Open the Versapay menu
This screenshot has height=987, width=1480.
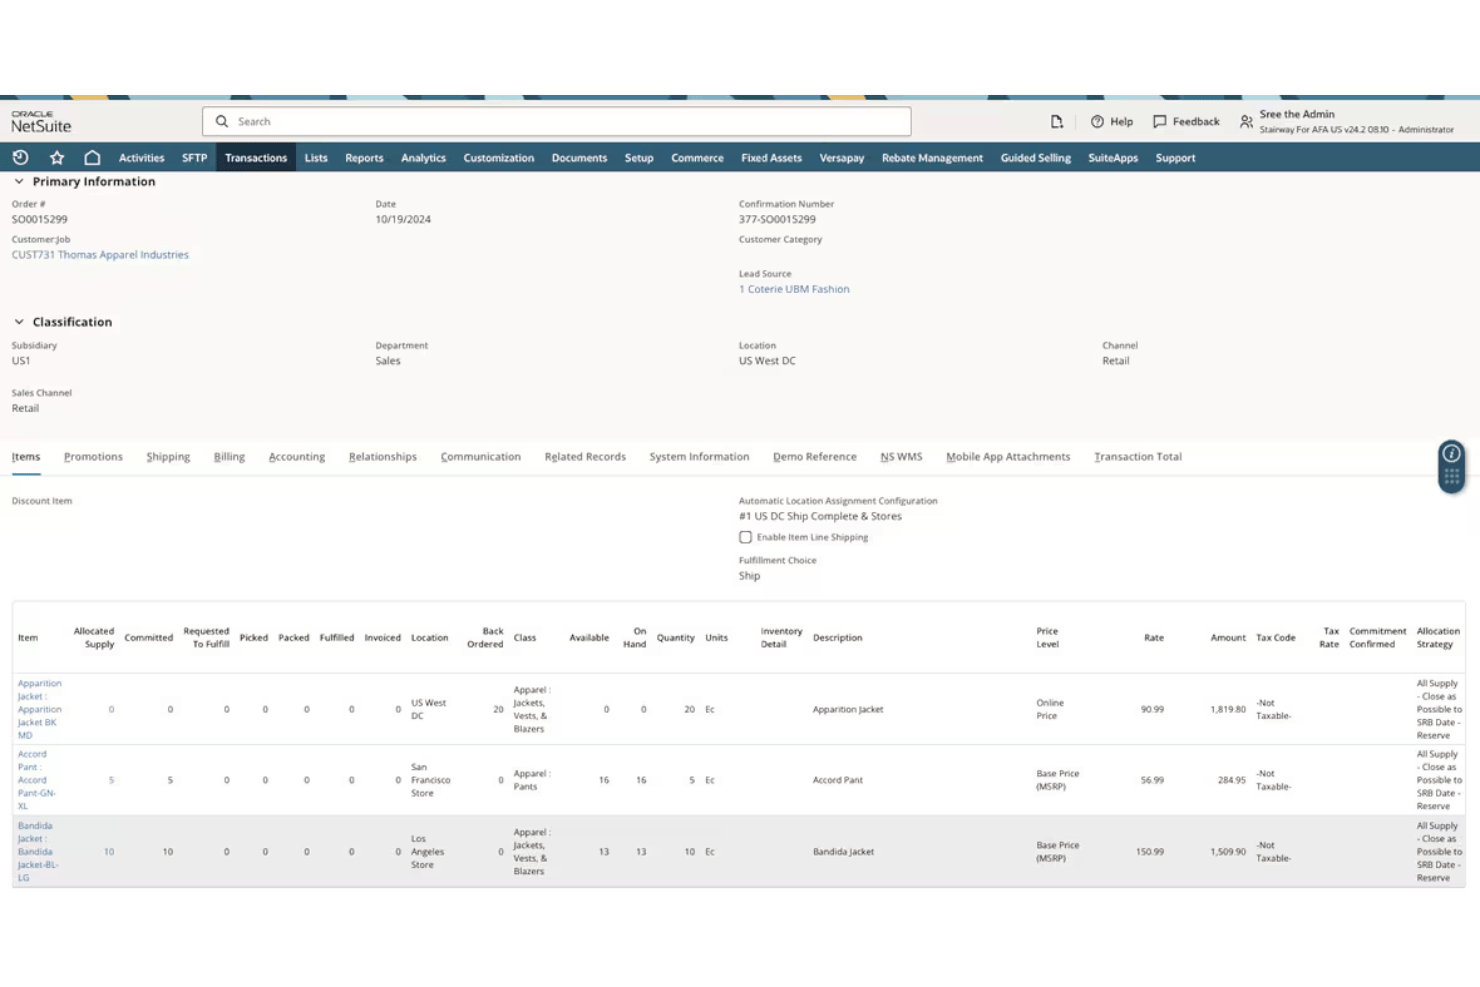[x=841, y=158]
